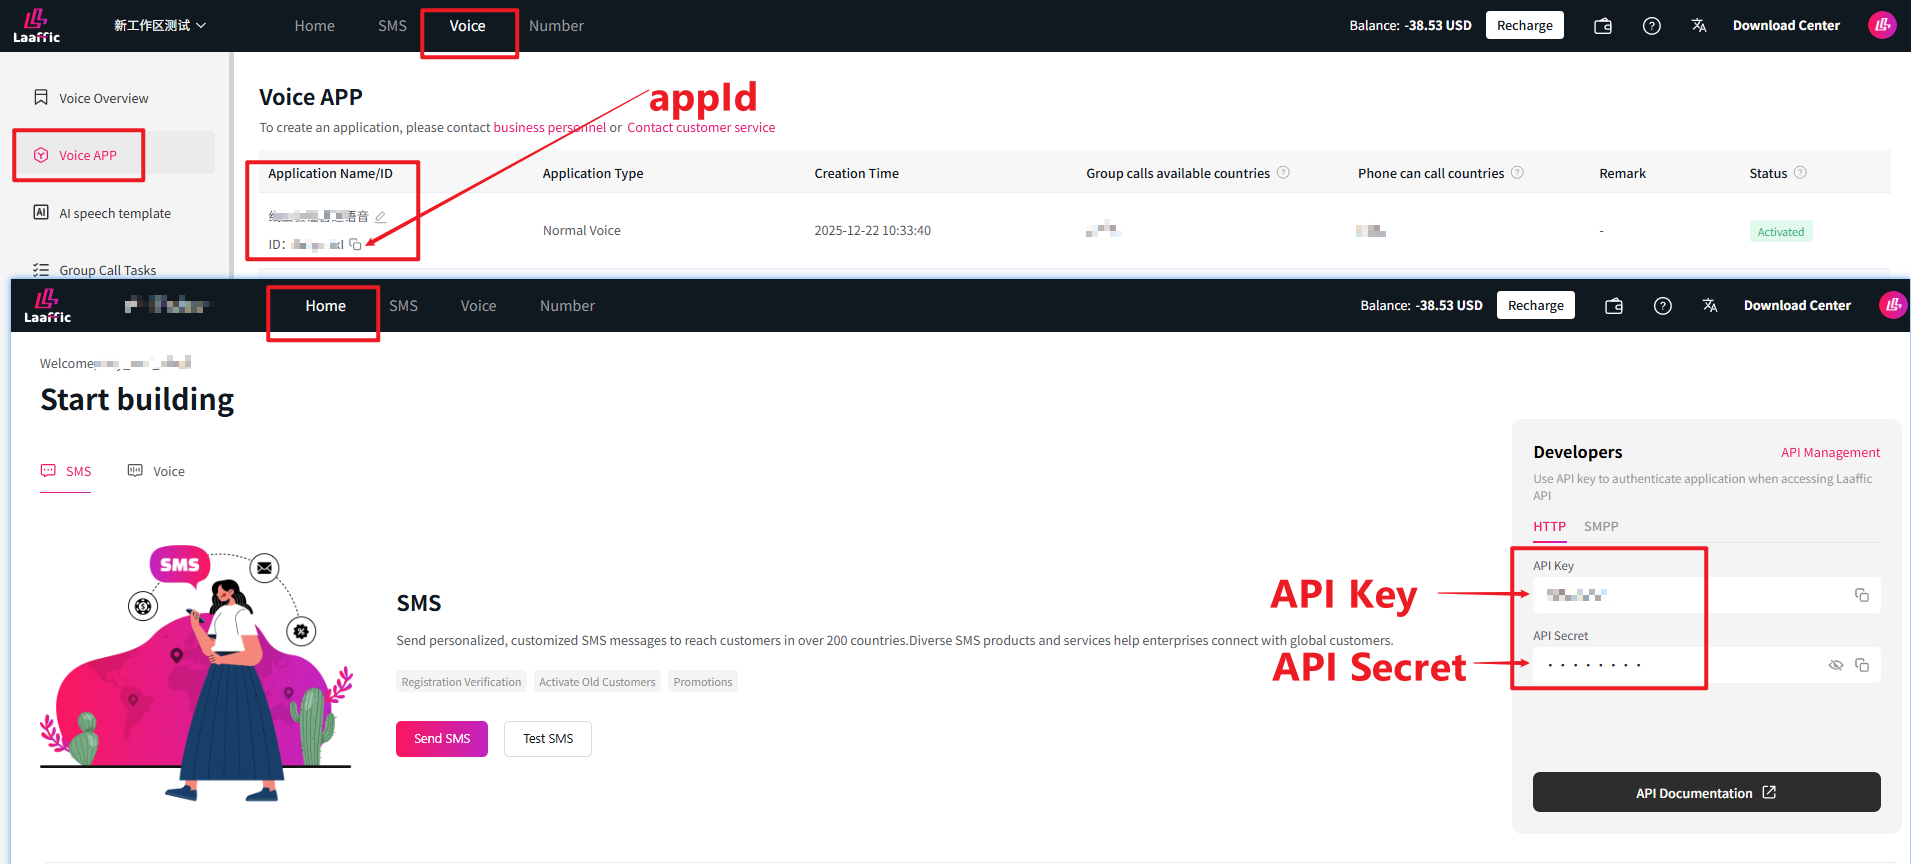The height and width of the screenshot is (864, 1911).
Task: Click the info icon next to Status
Action: coord(1800,173)
